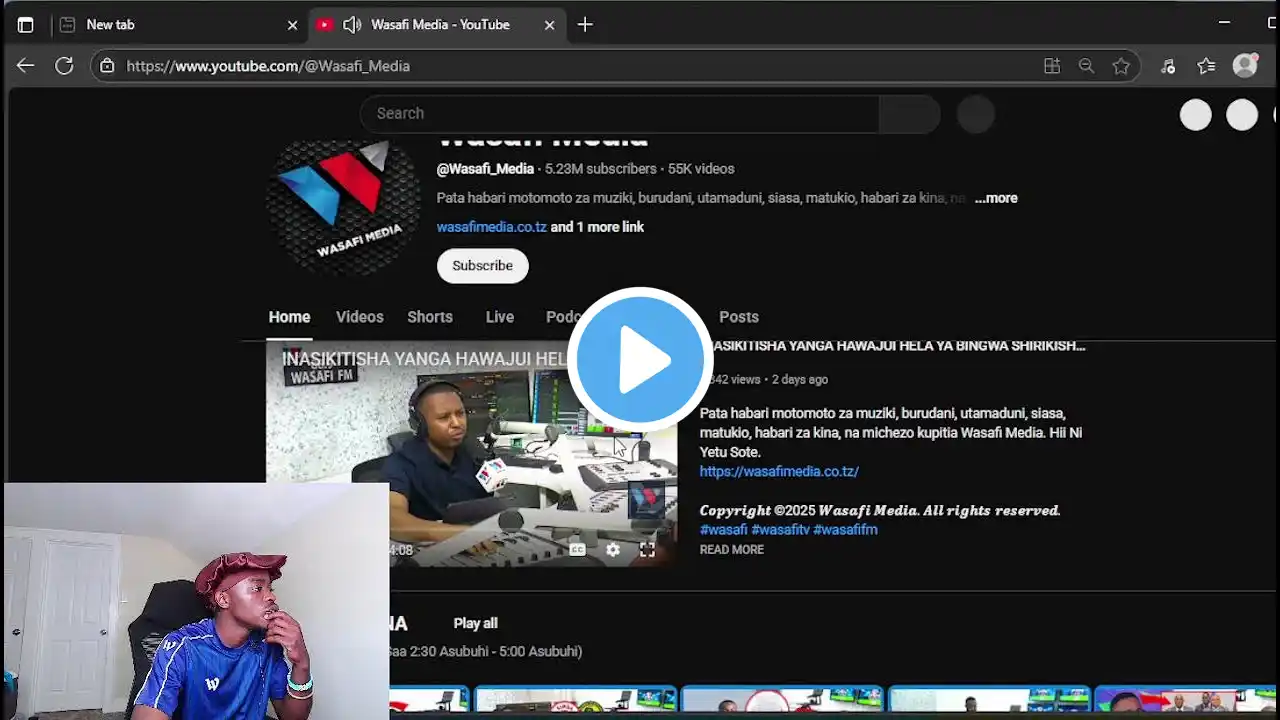Expand channel description with ...more

pyautogui.click(x=996, y=198)
